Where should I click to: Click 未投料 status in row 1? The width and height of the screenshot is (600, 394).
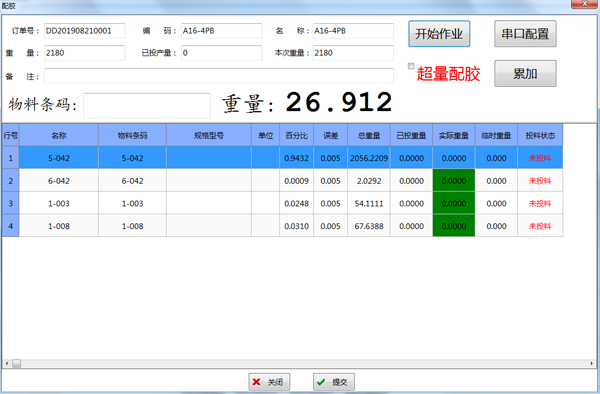(x=540, y=158)
